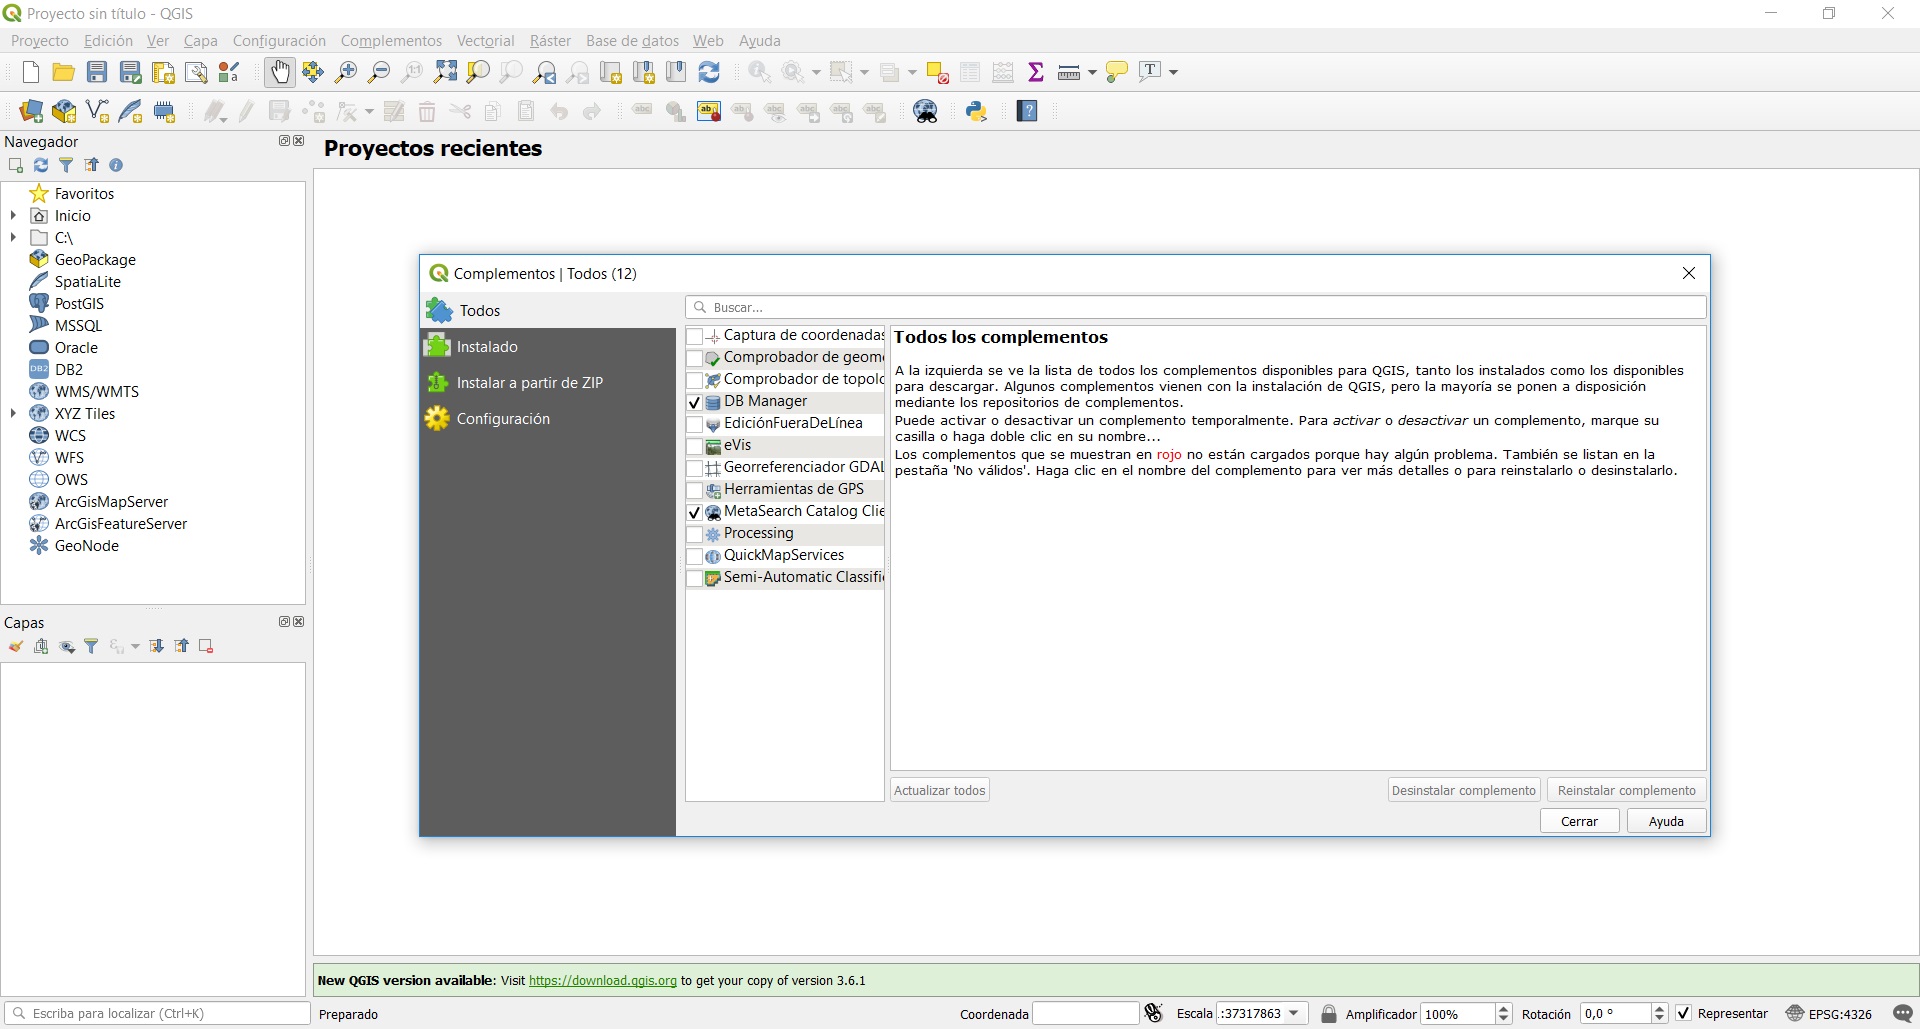Image resolution: width=1920 pixels, height=1029 pixels.
Task: Expand the Inicio folder in Navegador
Action: 13,215
